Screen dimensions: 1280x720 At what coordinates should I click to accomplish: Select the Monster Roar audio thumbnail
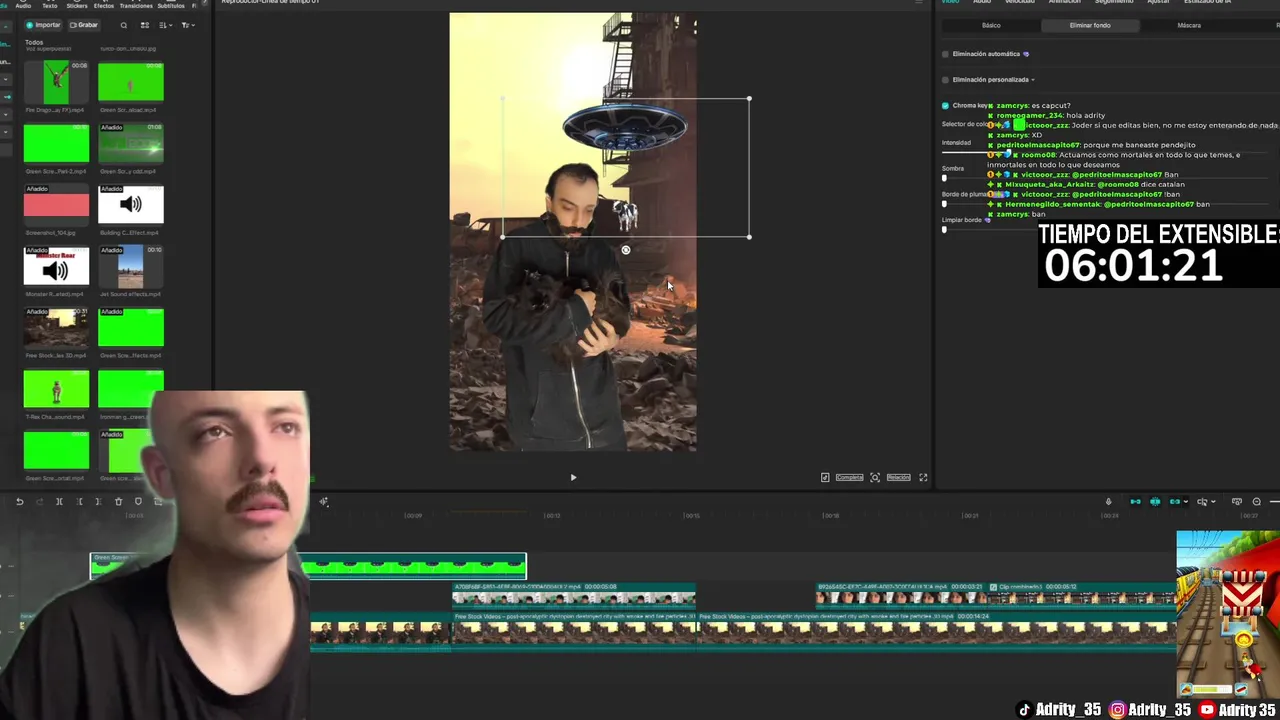coord(56,267)
